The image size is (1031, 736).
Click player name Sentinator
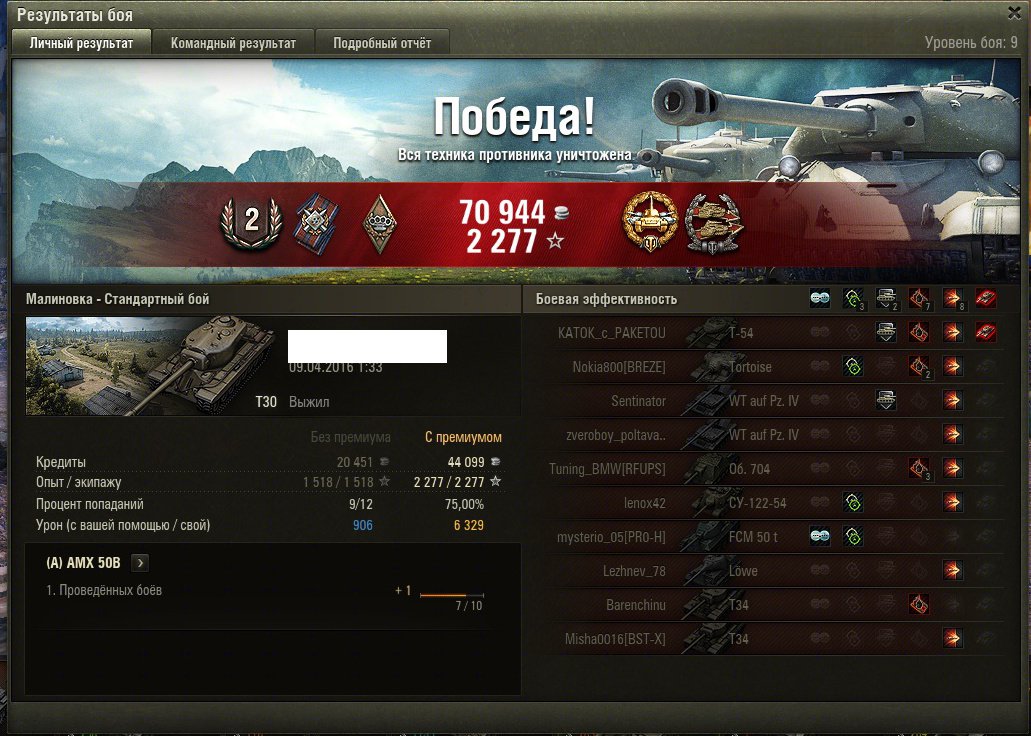pyautogui.click(x=638, y=401)
